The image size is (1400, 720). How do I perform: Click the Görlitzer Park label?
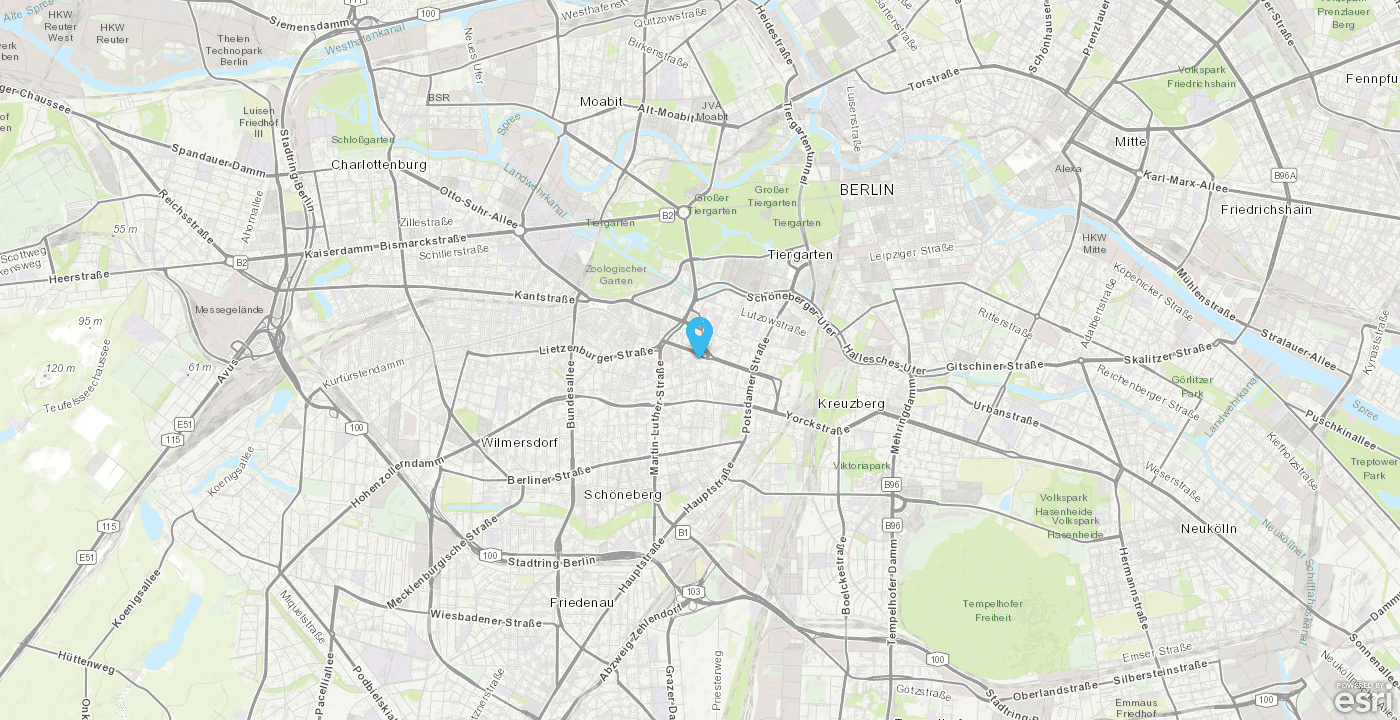[x=1191, y=386]
